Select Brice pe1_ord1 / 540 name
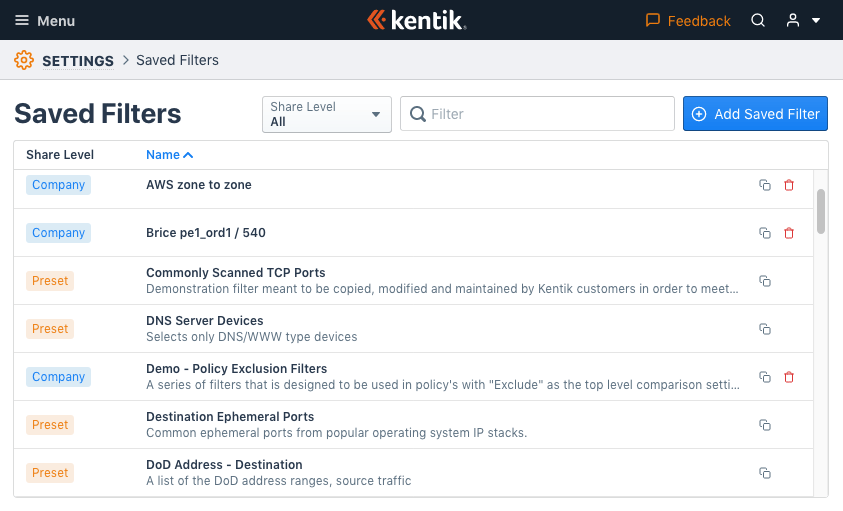The image size is (843, 511). (x=206, y=232)
